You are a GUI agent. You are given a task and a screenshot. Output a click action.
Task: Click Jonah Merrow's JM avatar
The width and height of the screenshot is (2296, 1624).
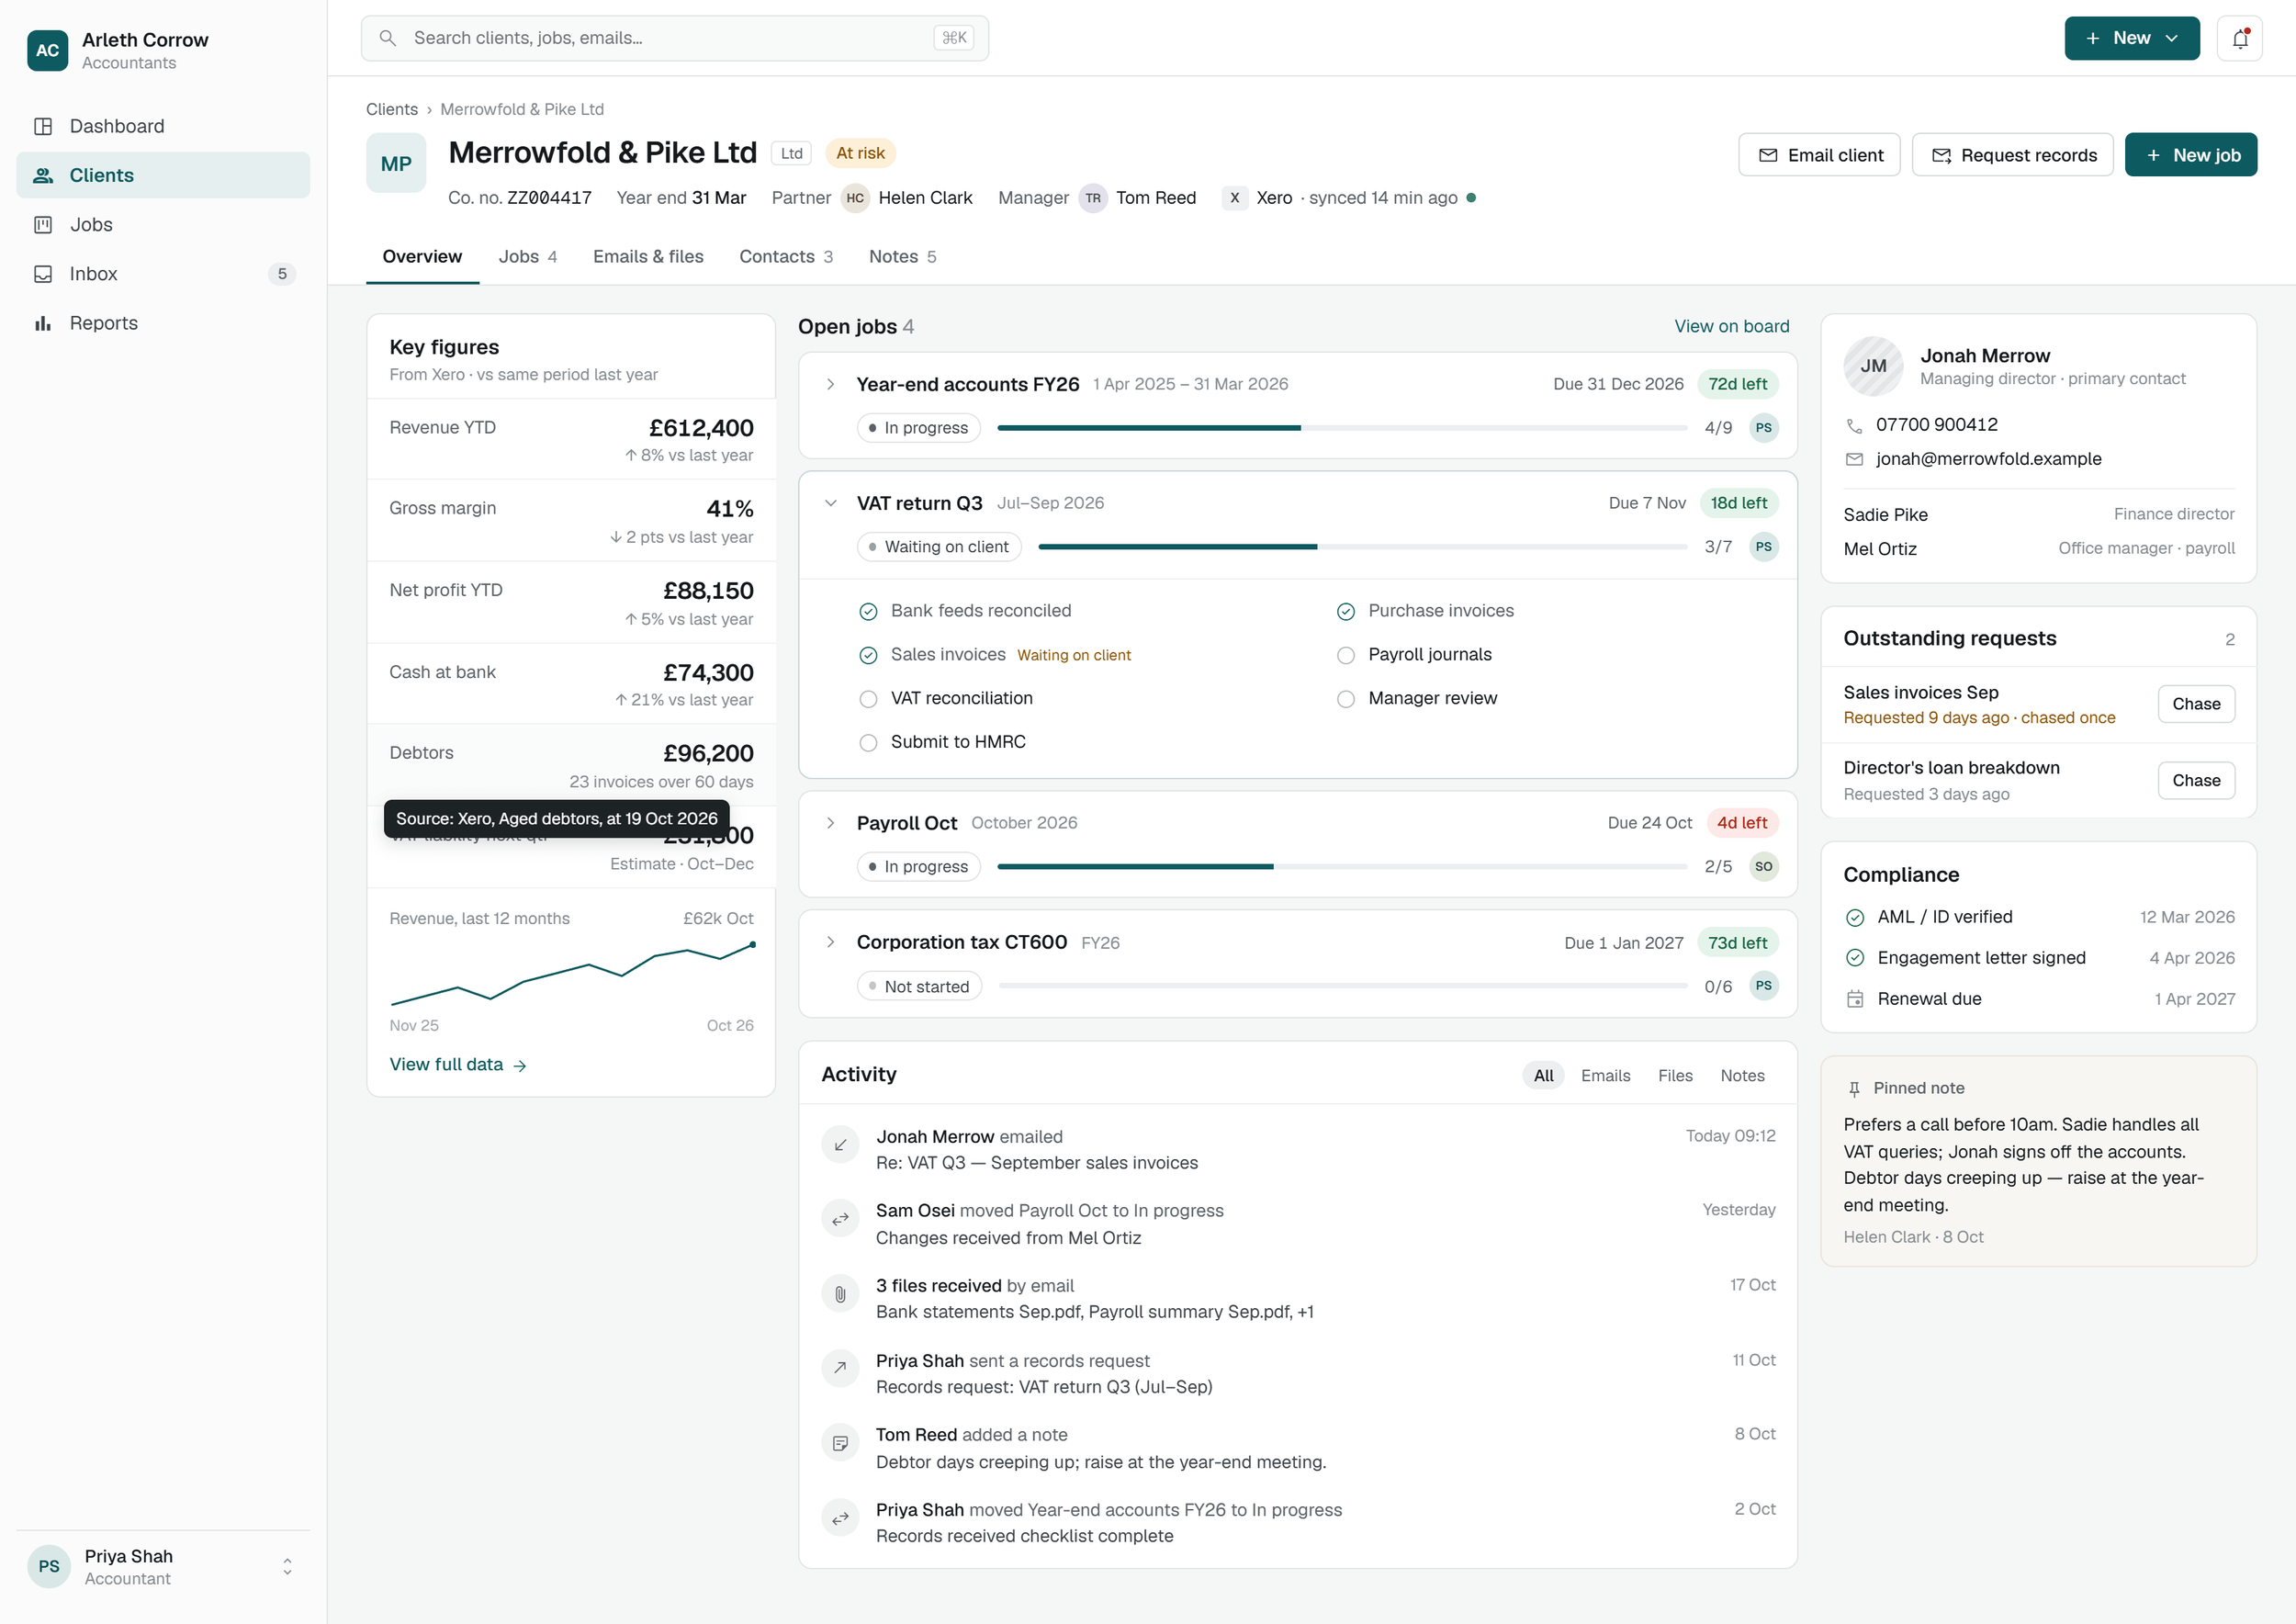click(1873, 366)
